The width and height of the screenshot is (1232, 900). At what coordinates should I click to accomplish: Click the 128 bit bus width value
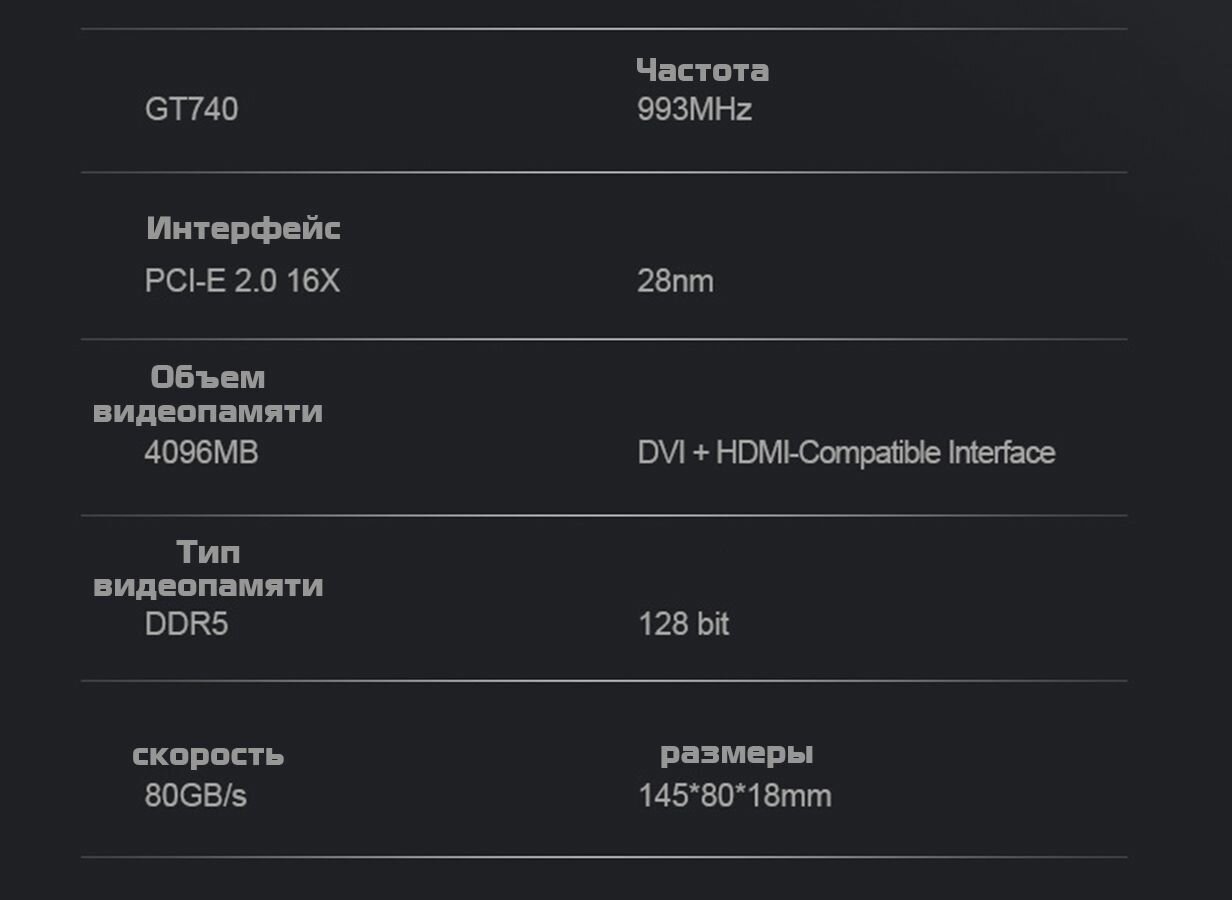point(683,624)
